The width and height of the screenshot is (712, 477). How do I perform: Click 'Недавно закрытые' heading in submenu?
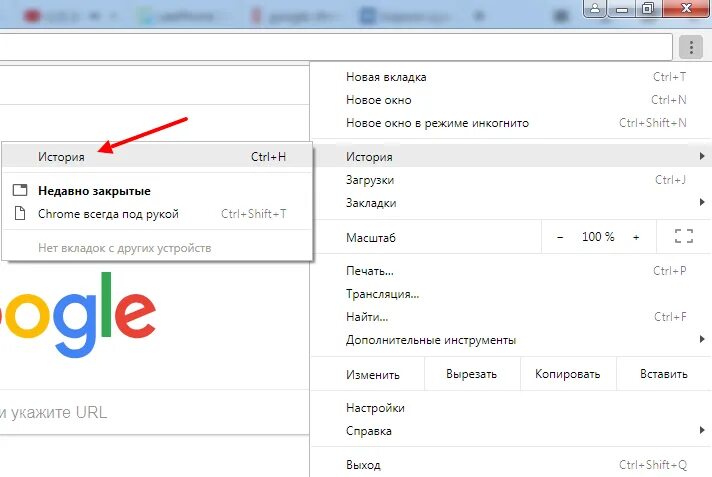click(x=94, y=191)
